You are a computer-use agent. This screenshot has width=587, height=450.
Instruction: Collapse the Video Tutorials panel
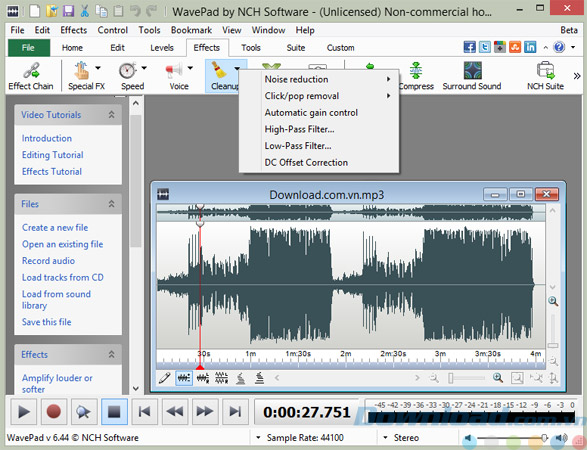(112, 115)
